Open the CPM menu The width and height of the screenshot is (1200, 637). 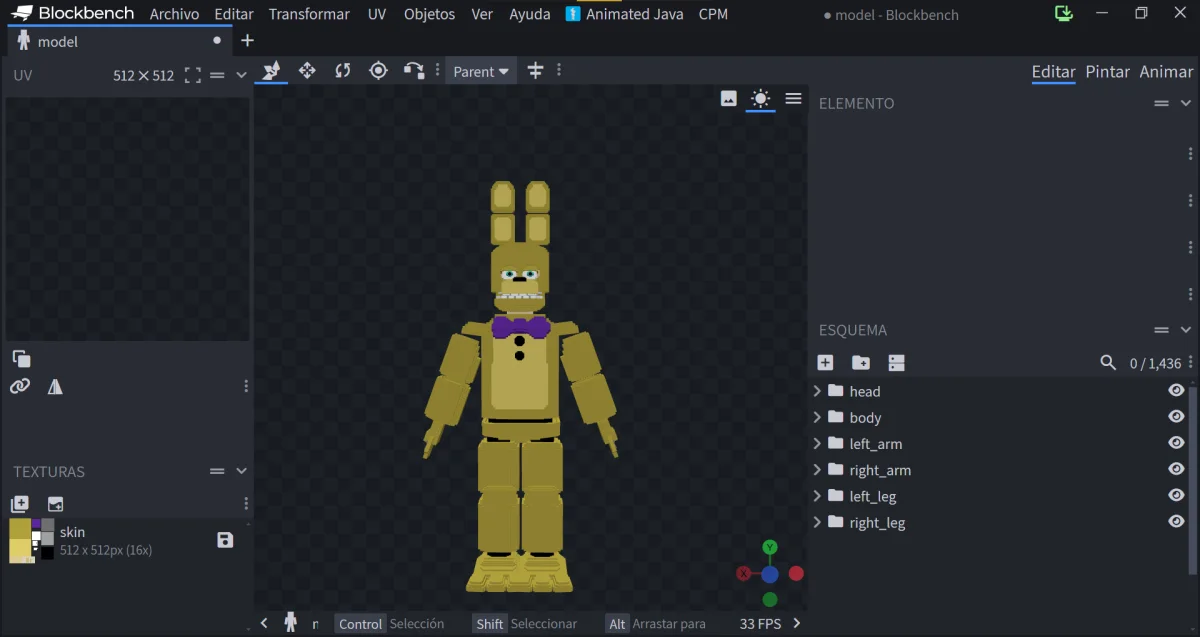pos(713,14)
